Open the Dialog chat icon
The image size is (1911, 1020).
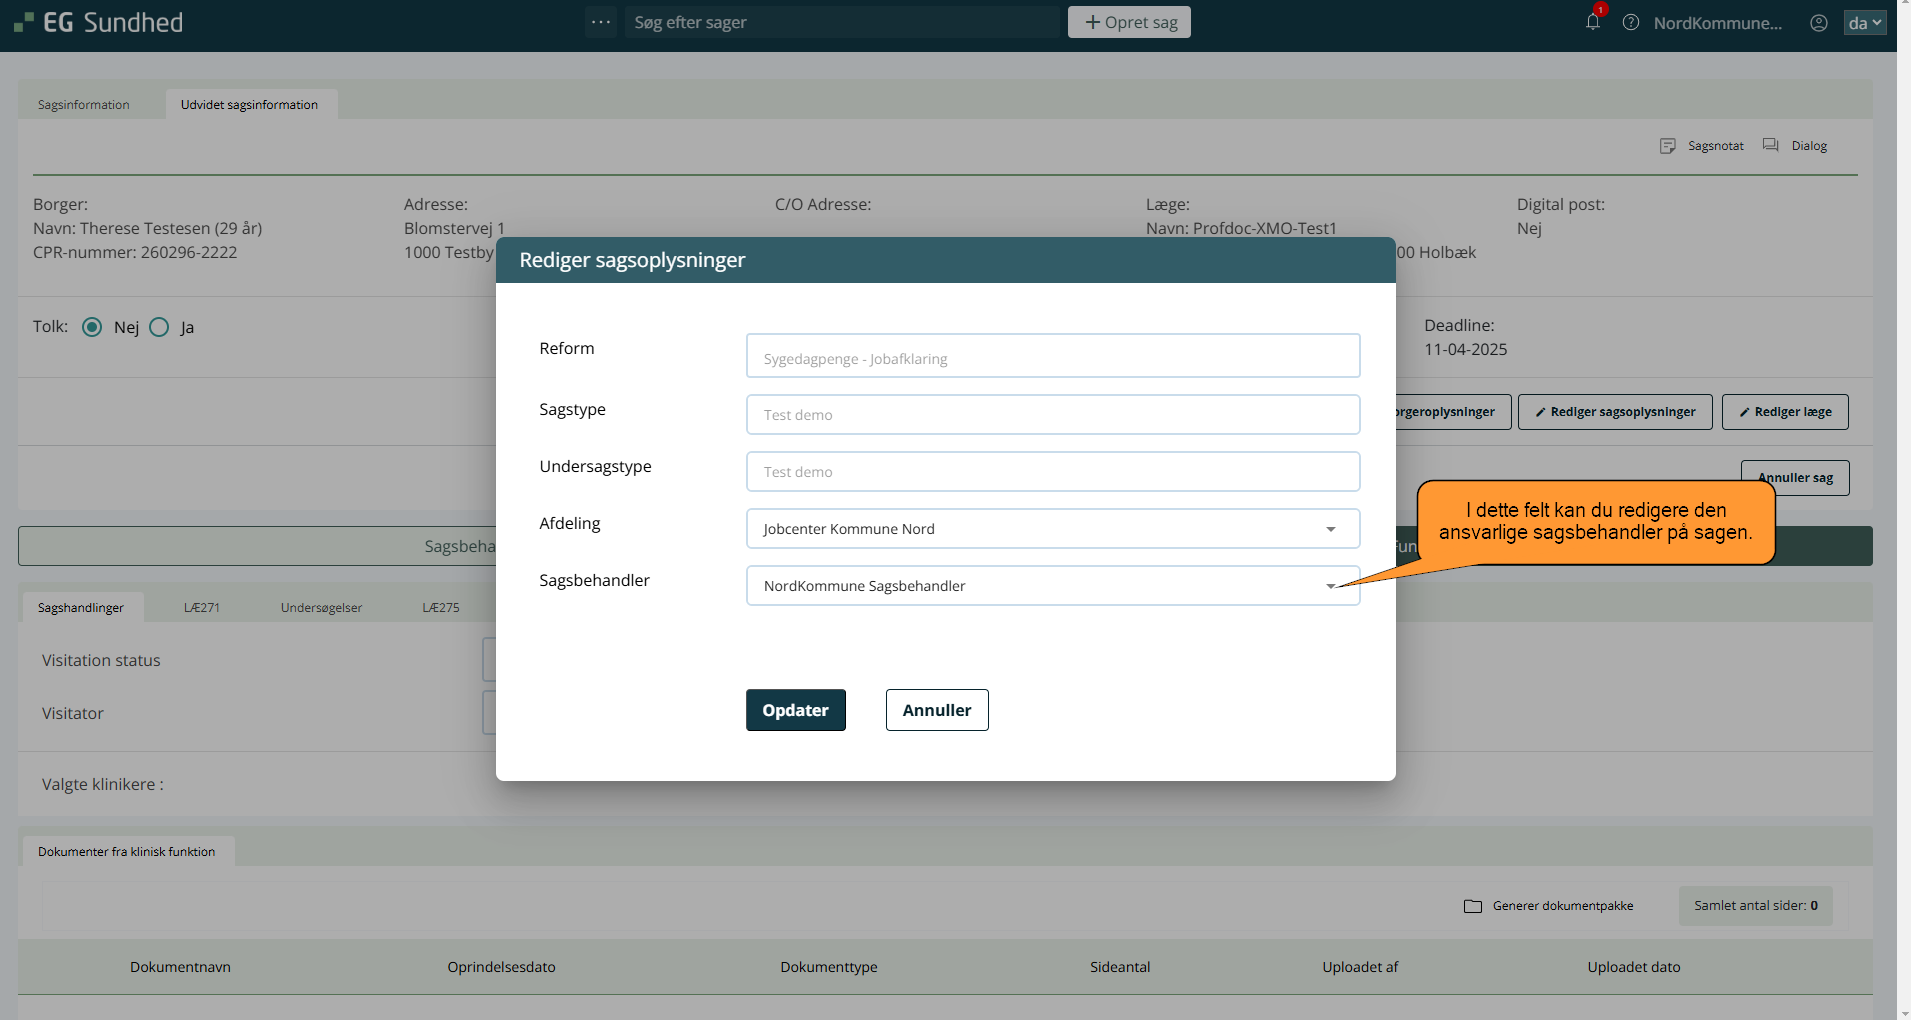coord(1771,146)
